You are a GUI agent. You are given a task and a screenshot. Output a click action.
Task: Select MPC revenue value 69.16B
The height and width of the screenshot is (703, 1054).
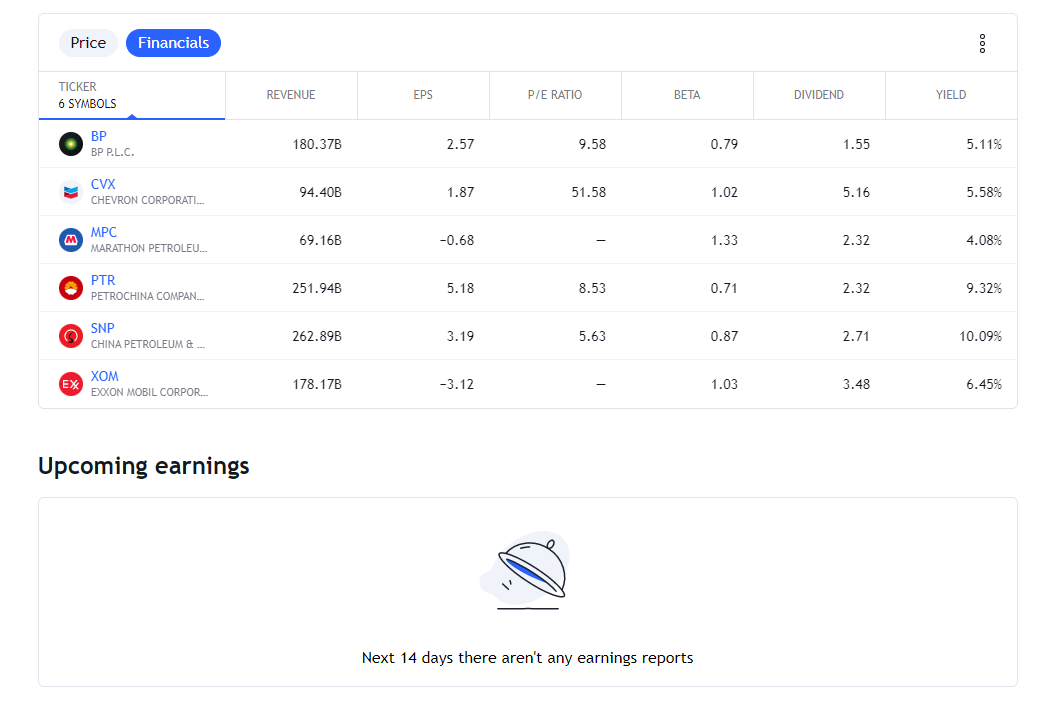tap(320, 241)
